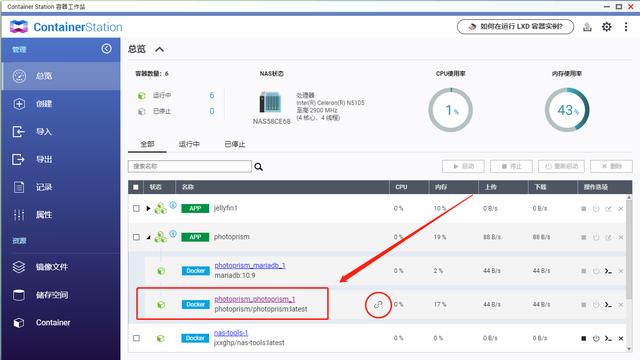640x360 pixels.
Task: Open the 创建 create sidebar item
Action: pos(61,104)
